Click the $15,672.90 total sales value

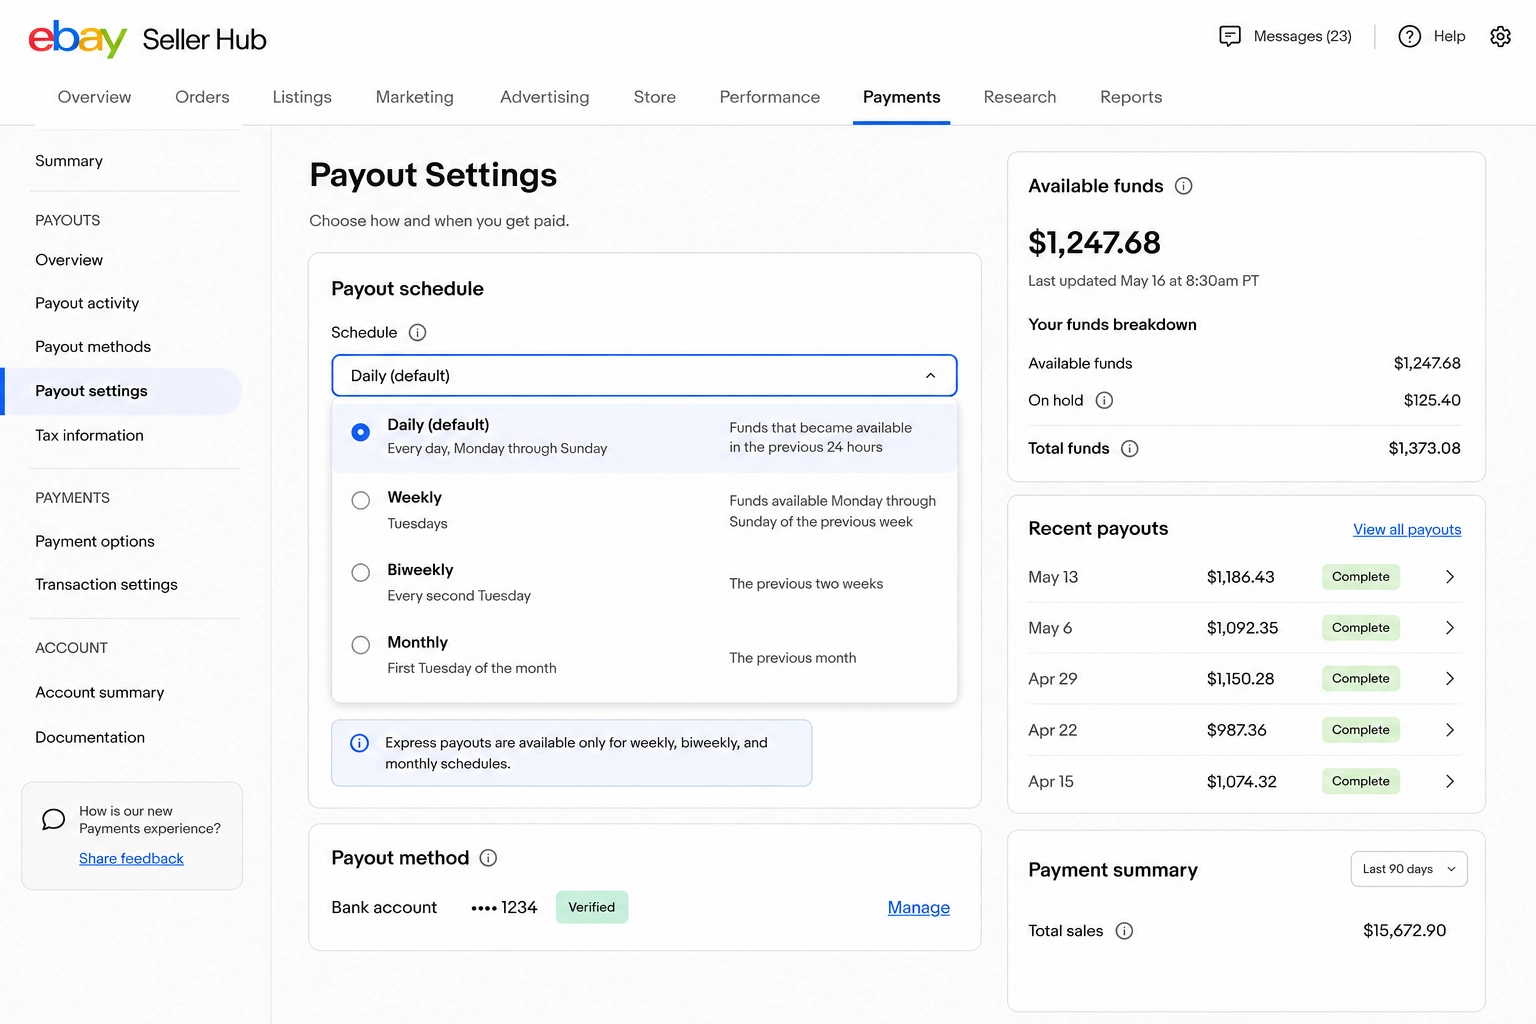pyautogui.click(x=1405, y=931)
